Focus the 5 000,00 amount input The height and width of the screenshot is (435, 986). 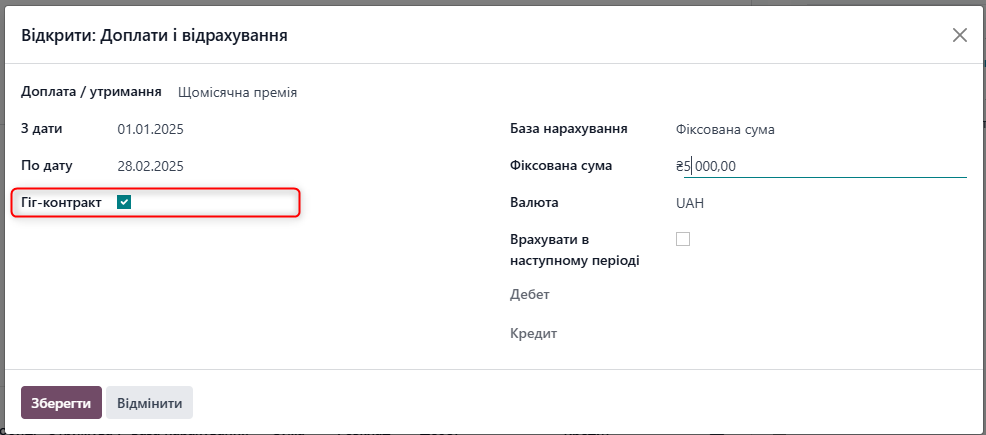click(825, 167)
